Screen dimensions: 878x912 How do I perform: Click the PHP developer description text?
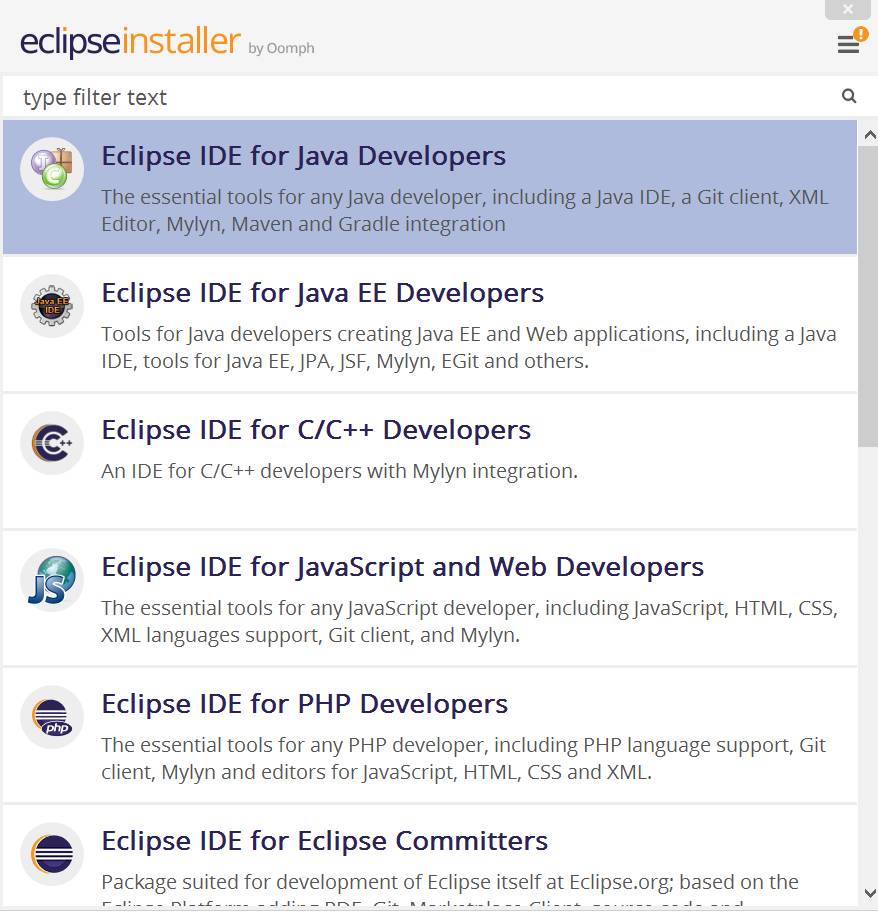tap(463, 758)
